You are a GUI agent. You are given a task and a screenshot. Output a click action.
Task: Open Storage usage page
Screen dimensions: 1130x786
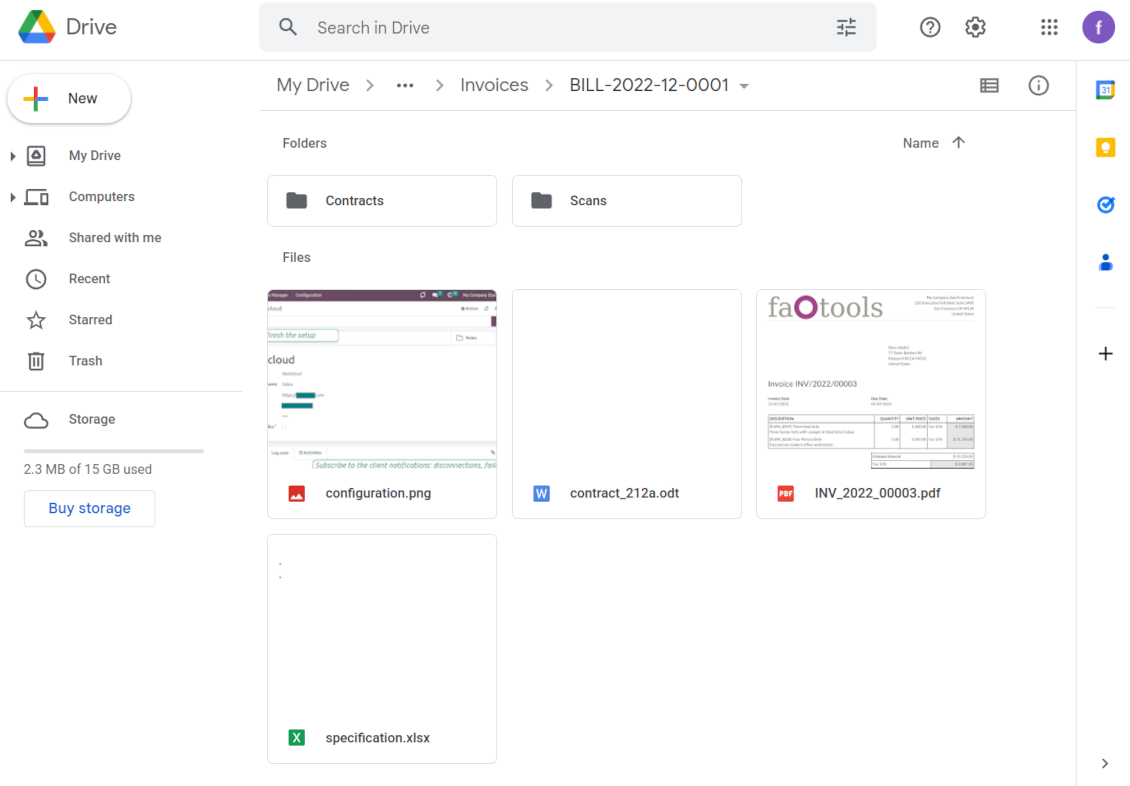click(92, 419)
